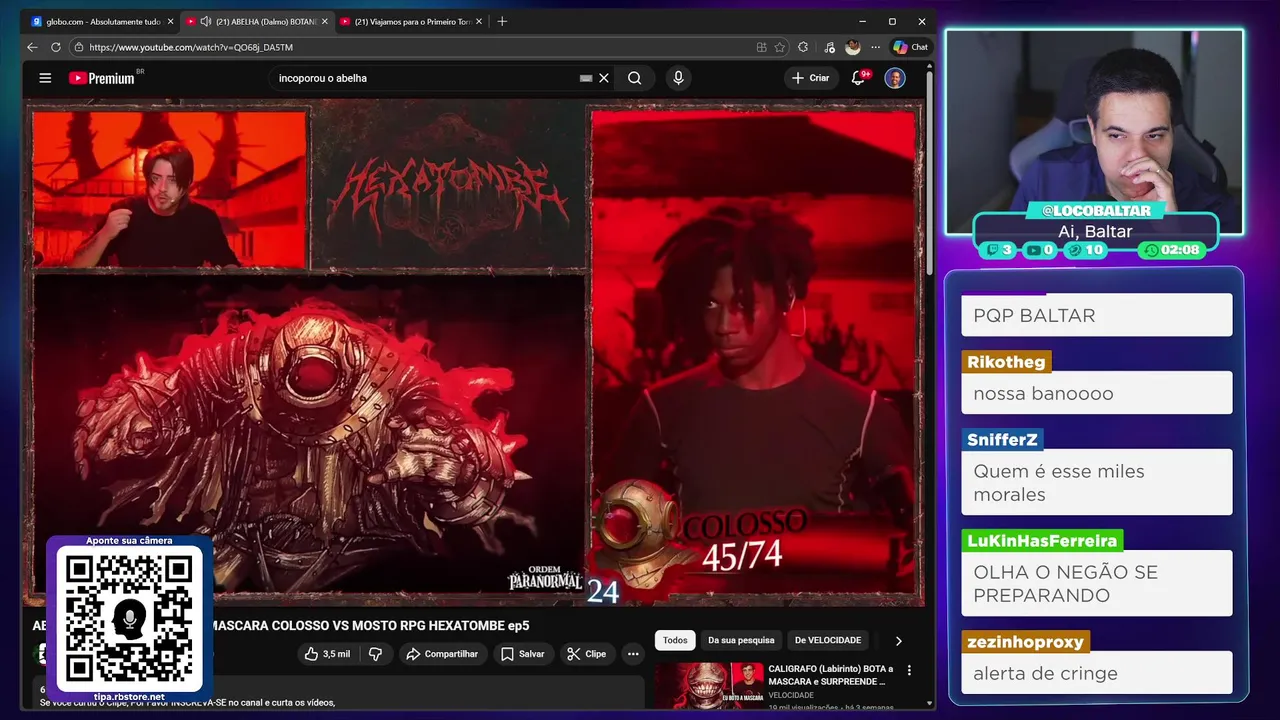Mute the ABELHA tab audio speaker icon

(x=205, y=21)
